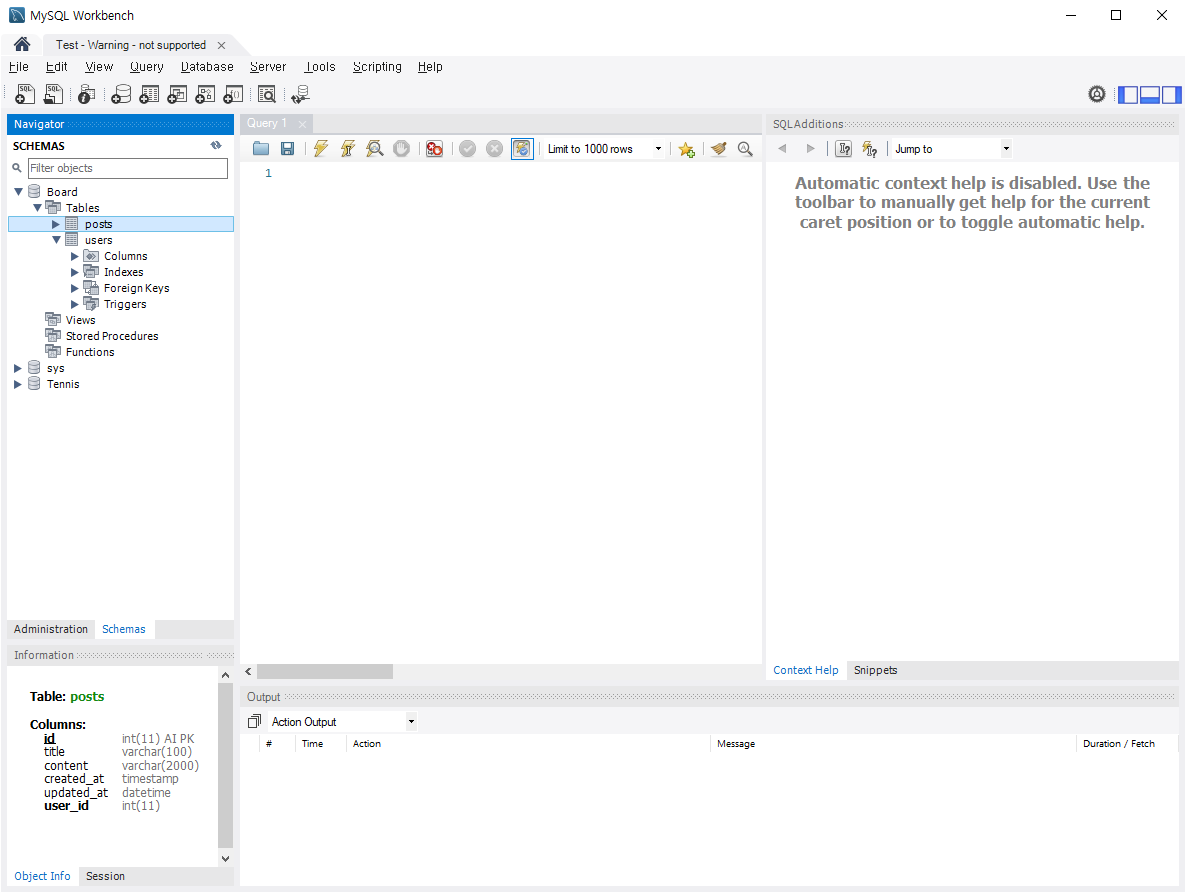The height and width of the screenshot is (893, 1186).
Task: Create new stored procedure toolbar icon
Action: (205, 95)
